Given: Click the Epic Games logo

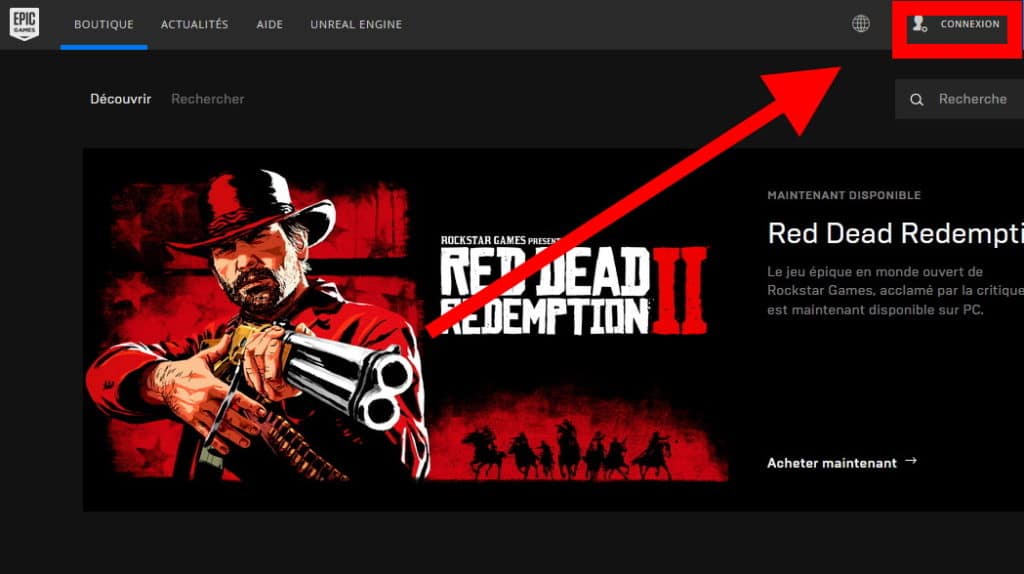Looking at the screenshot, I should [24, 24].
